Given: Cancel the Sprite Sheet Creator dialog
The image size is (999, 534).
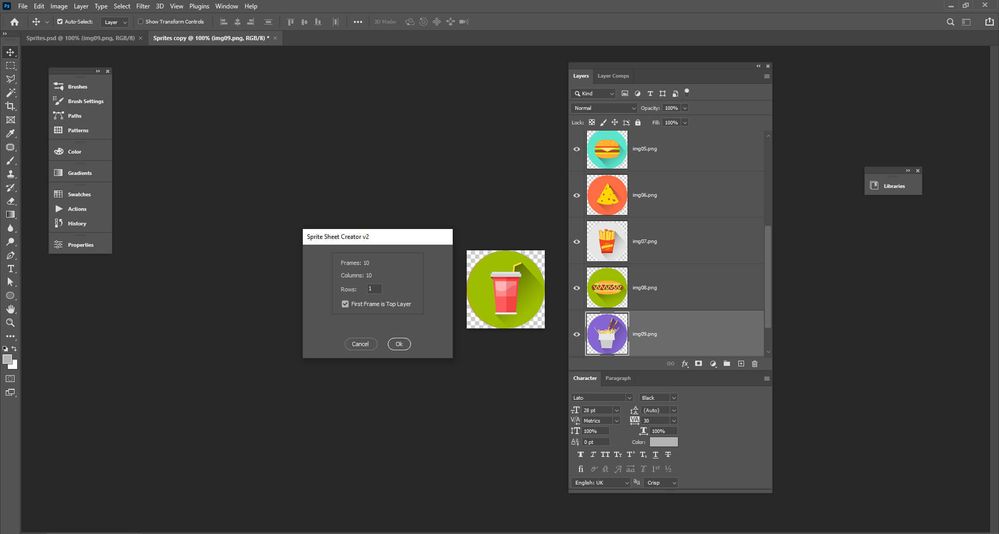Looking at the screenshot, I should 360,344.
